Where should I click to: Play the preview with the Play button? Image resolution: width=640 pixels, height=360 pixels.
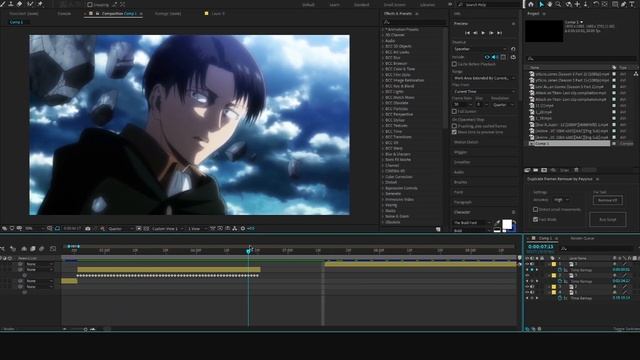point(483,33)
